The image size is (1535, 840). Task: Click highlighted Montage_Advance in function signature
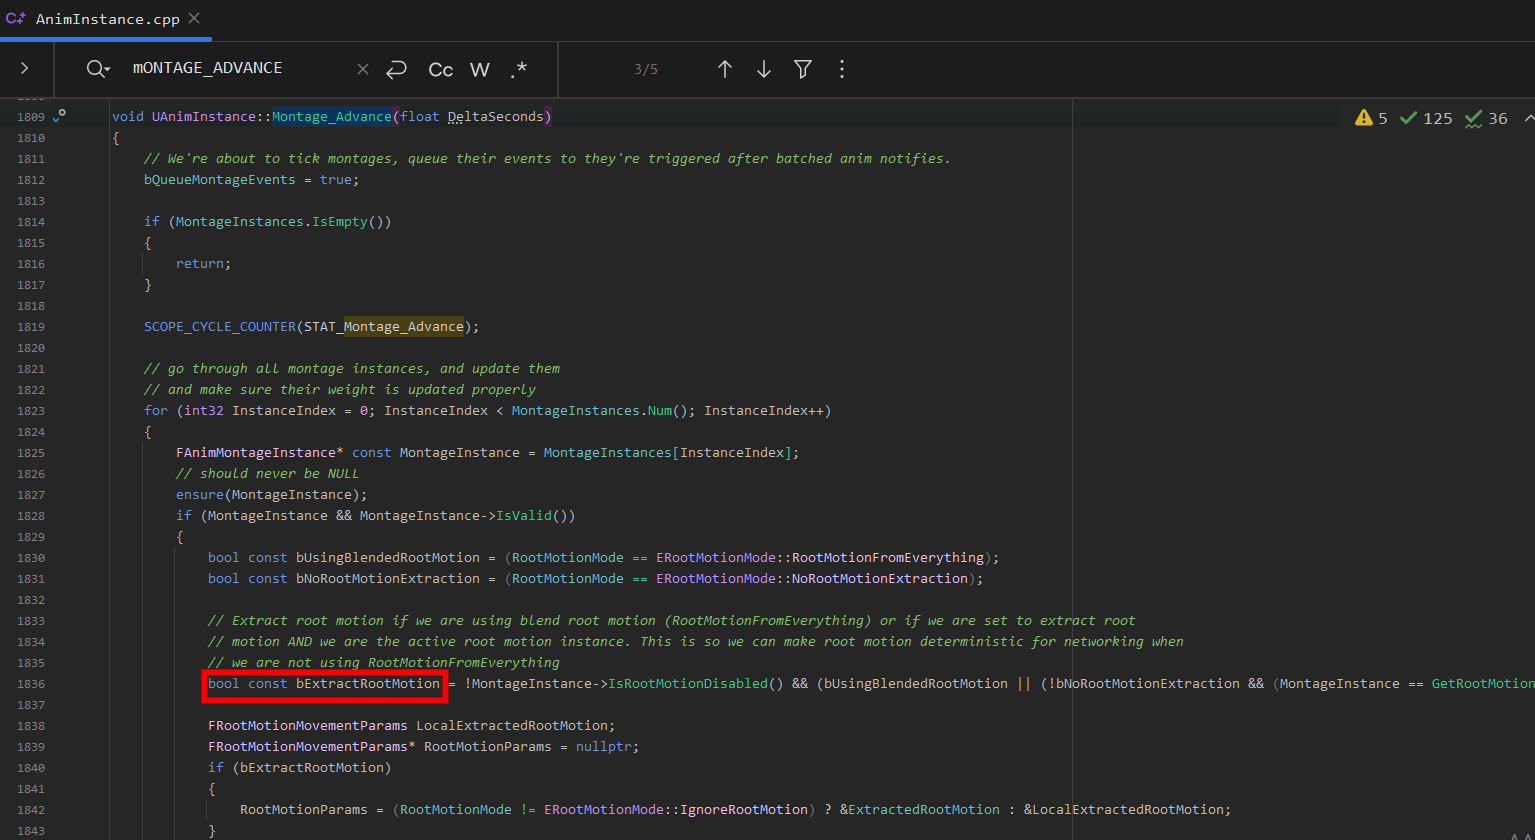pos(332,117)
